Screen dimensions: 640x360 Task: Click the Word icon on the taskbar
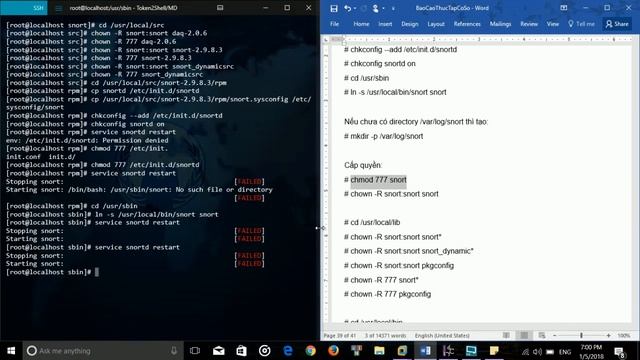pos(425,351)
